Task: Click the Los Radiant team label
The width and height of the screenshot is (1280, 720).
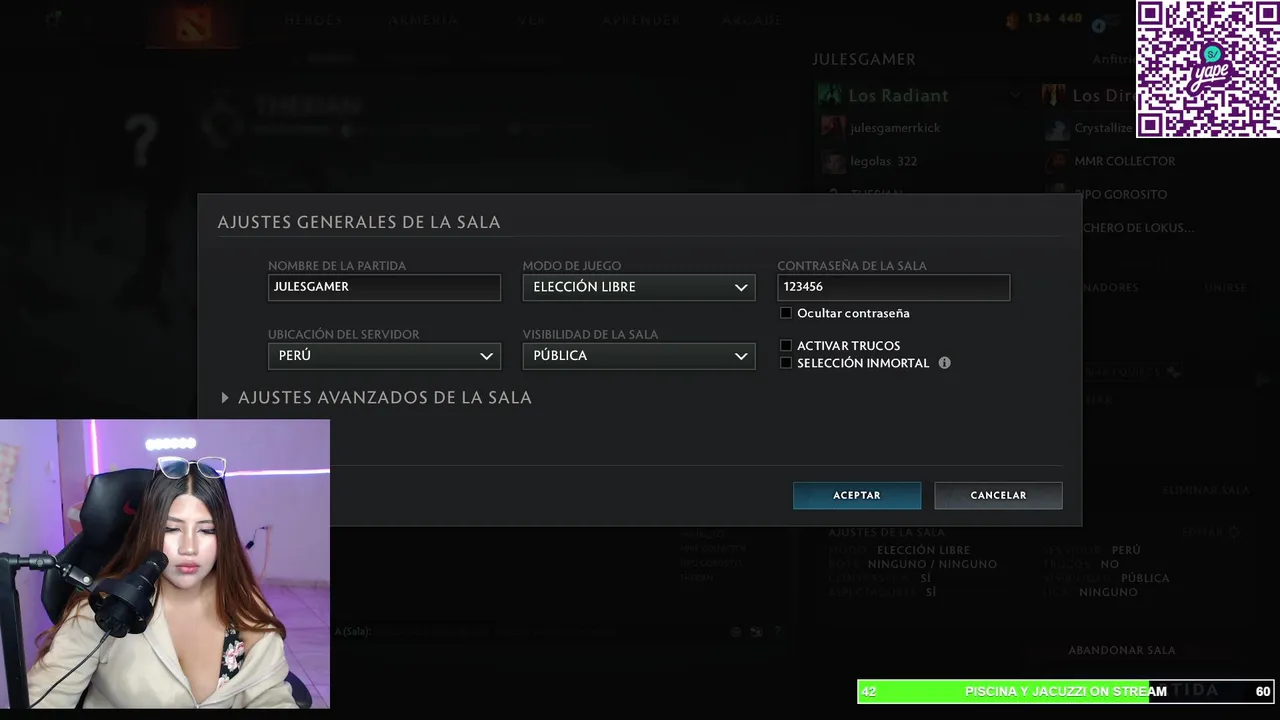Action: 898,96
